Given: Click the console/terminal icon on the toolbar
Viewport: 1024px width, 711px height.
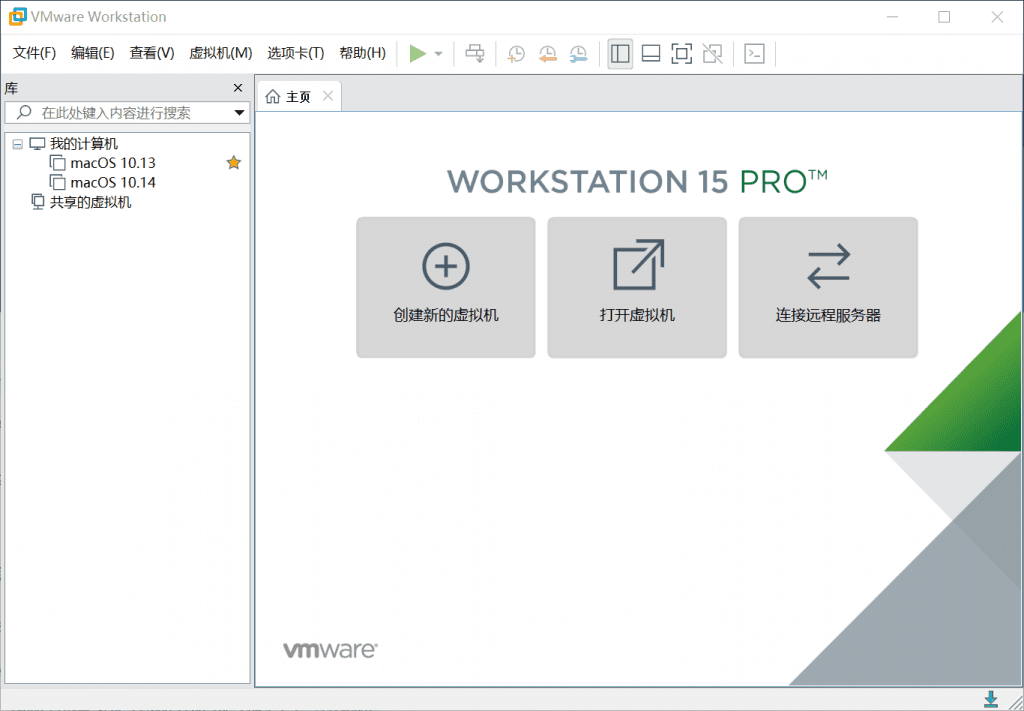Looking at the screenshot, I should 755,53.
